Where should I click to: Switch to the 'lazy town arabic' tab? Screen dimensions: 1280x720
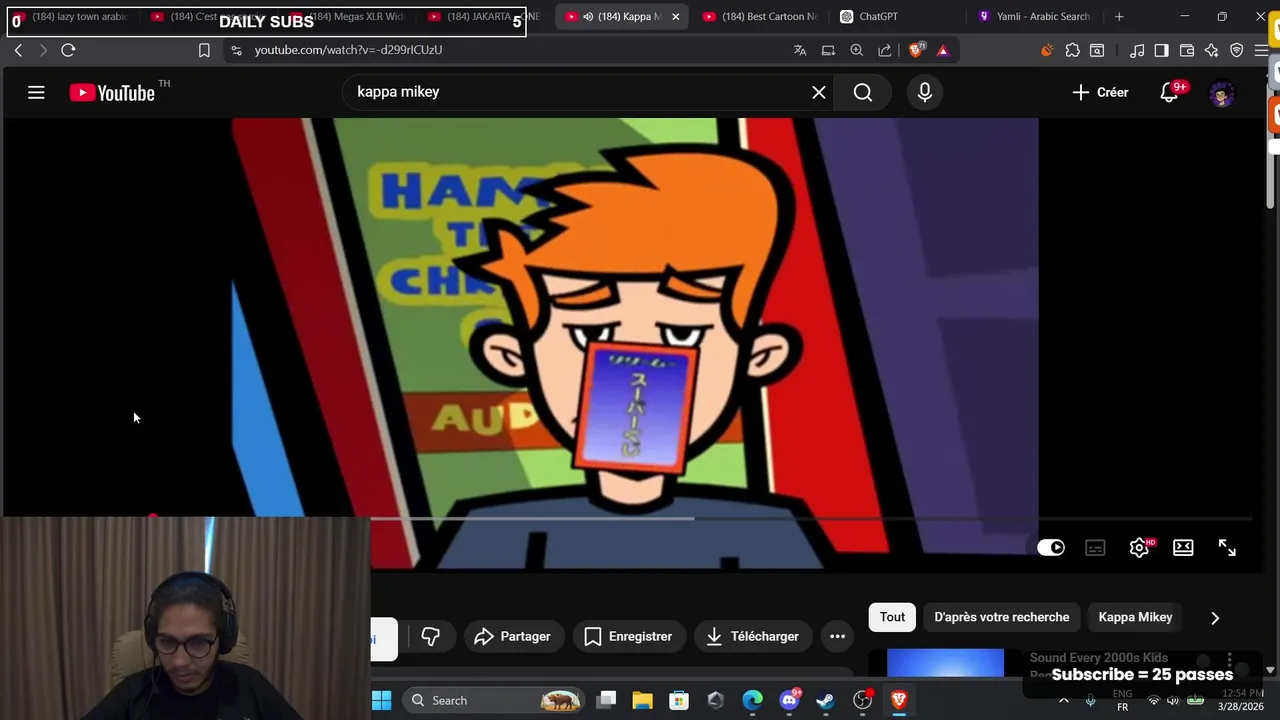[70, 17]
